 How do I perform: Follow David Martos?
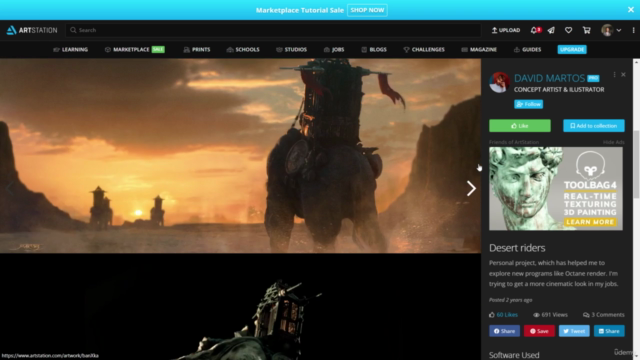528,104
